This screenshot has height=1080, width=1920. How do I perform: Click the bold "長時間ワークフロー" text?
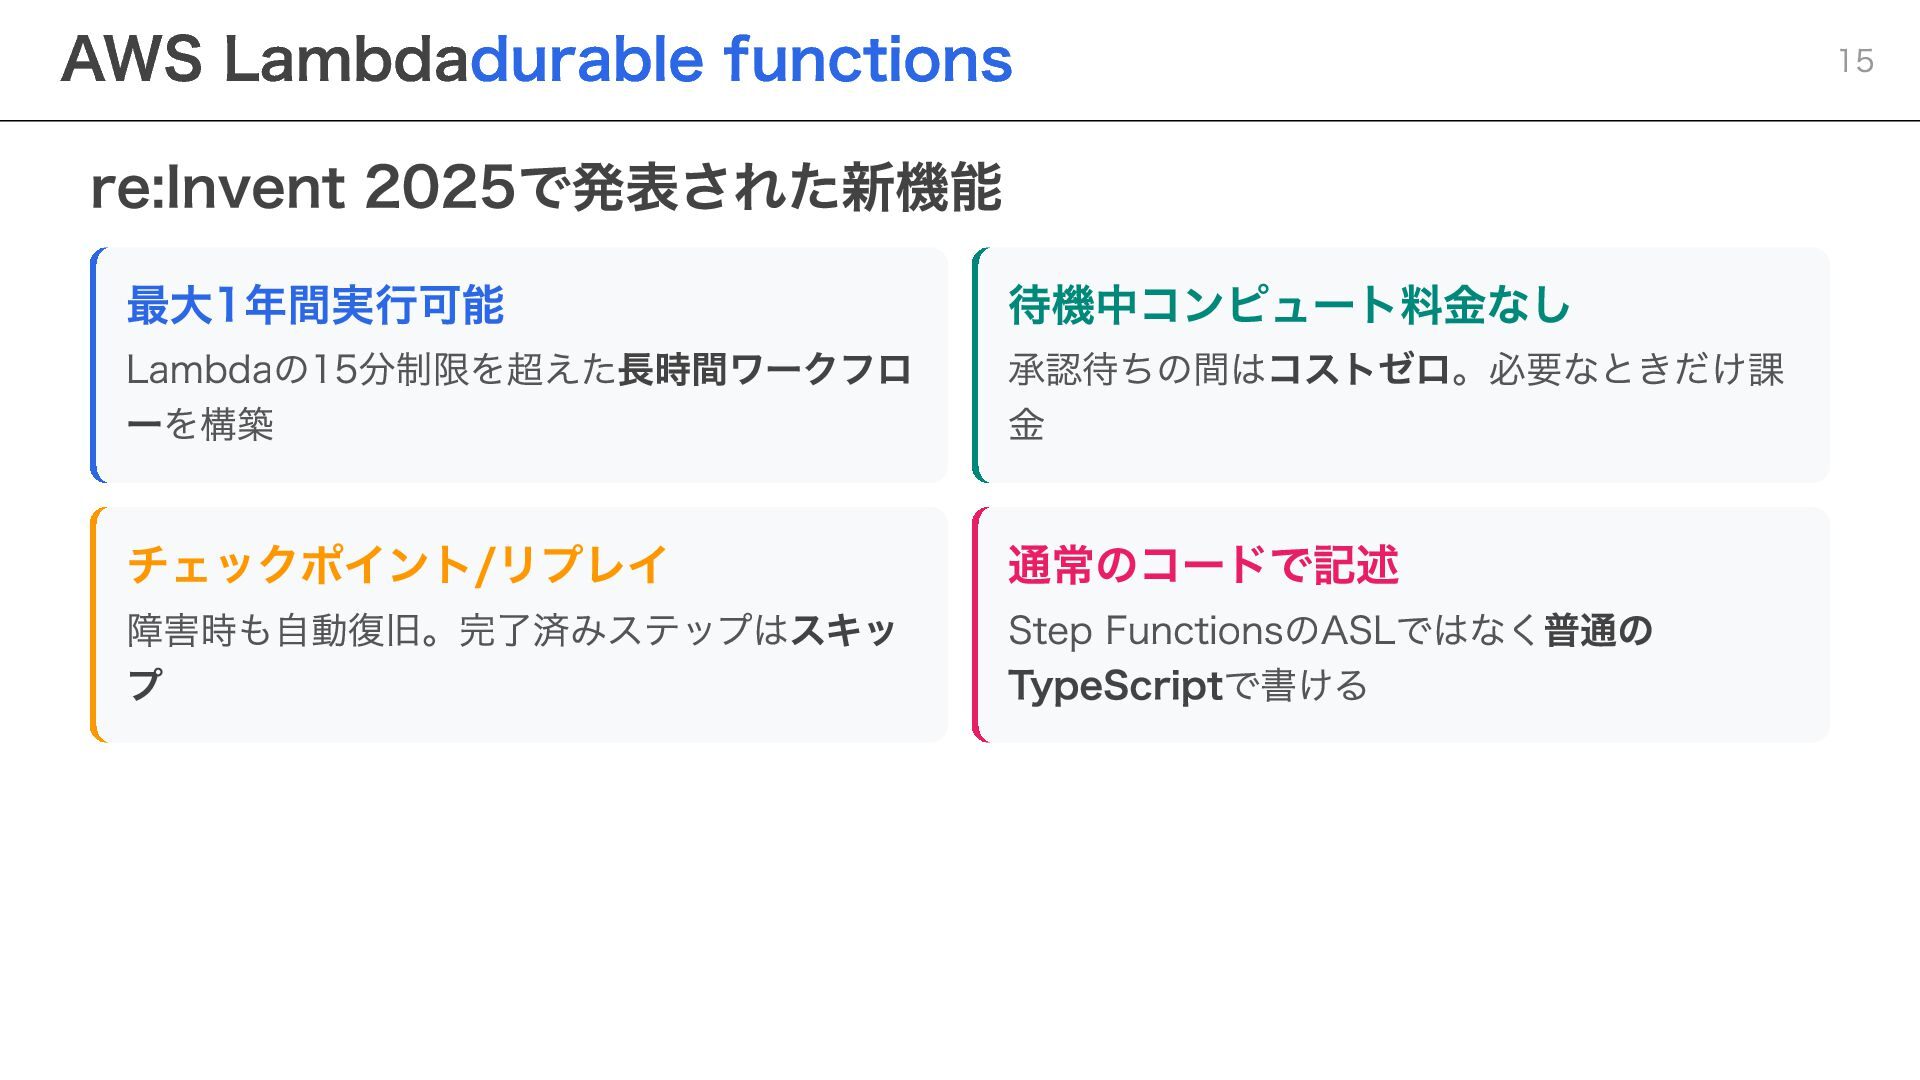764,370
